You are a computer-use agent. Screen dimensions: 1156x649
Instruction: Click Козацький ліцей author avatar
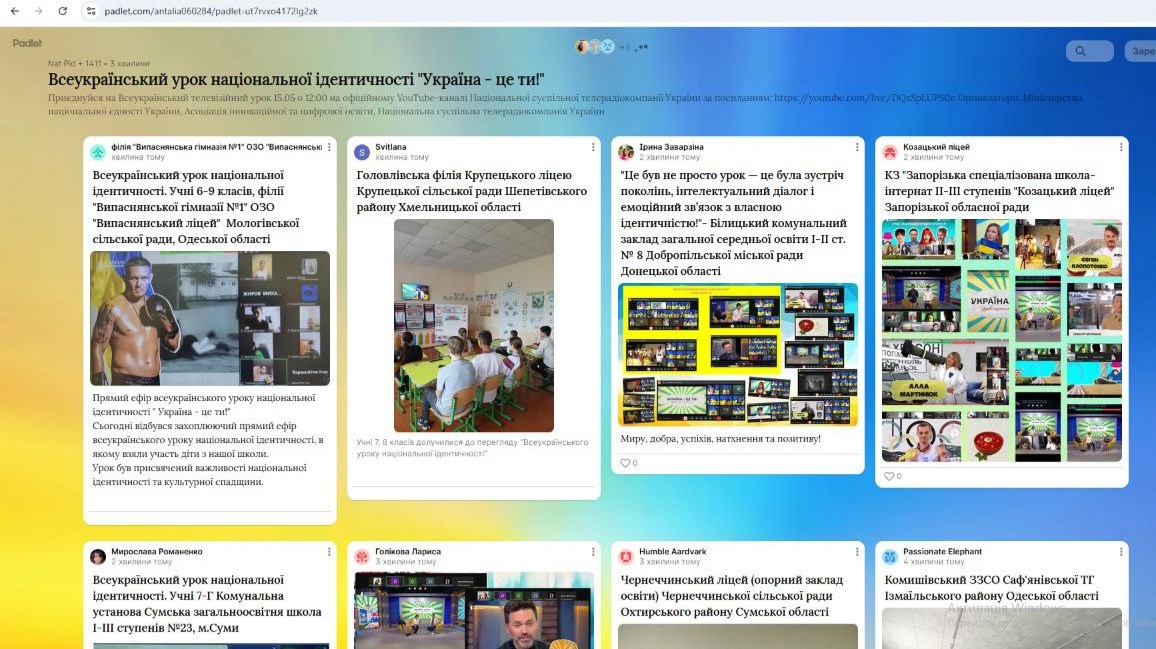(890, 152)
